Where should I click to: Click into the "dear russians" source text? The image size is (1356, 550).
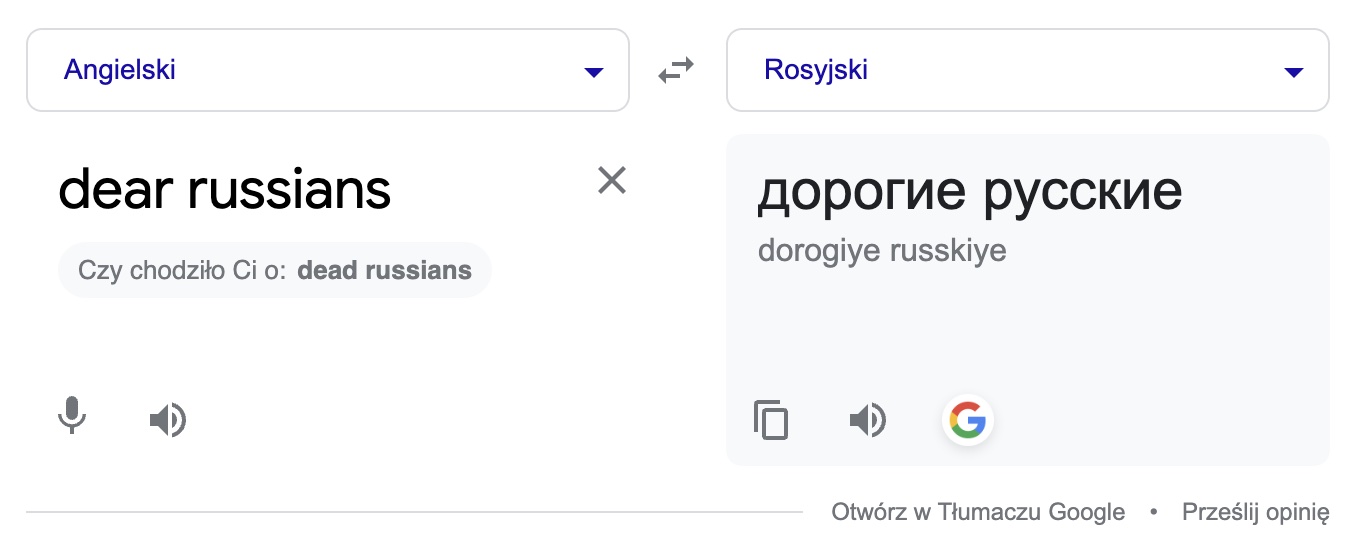[x=225, y=190]
